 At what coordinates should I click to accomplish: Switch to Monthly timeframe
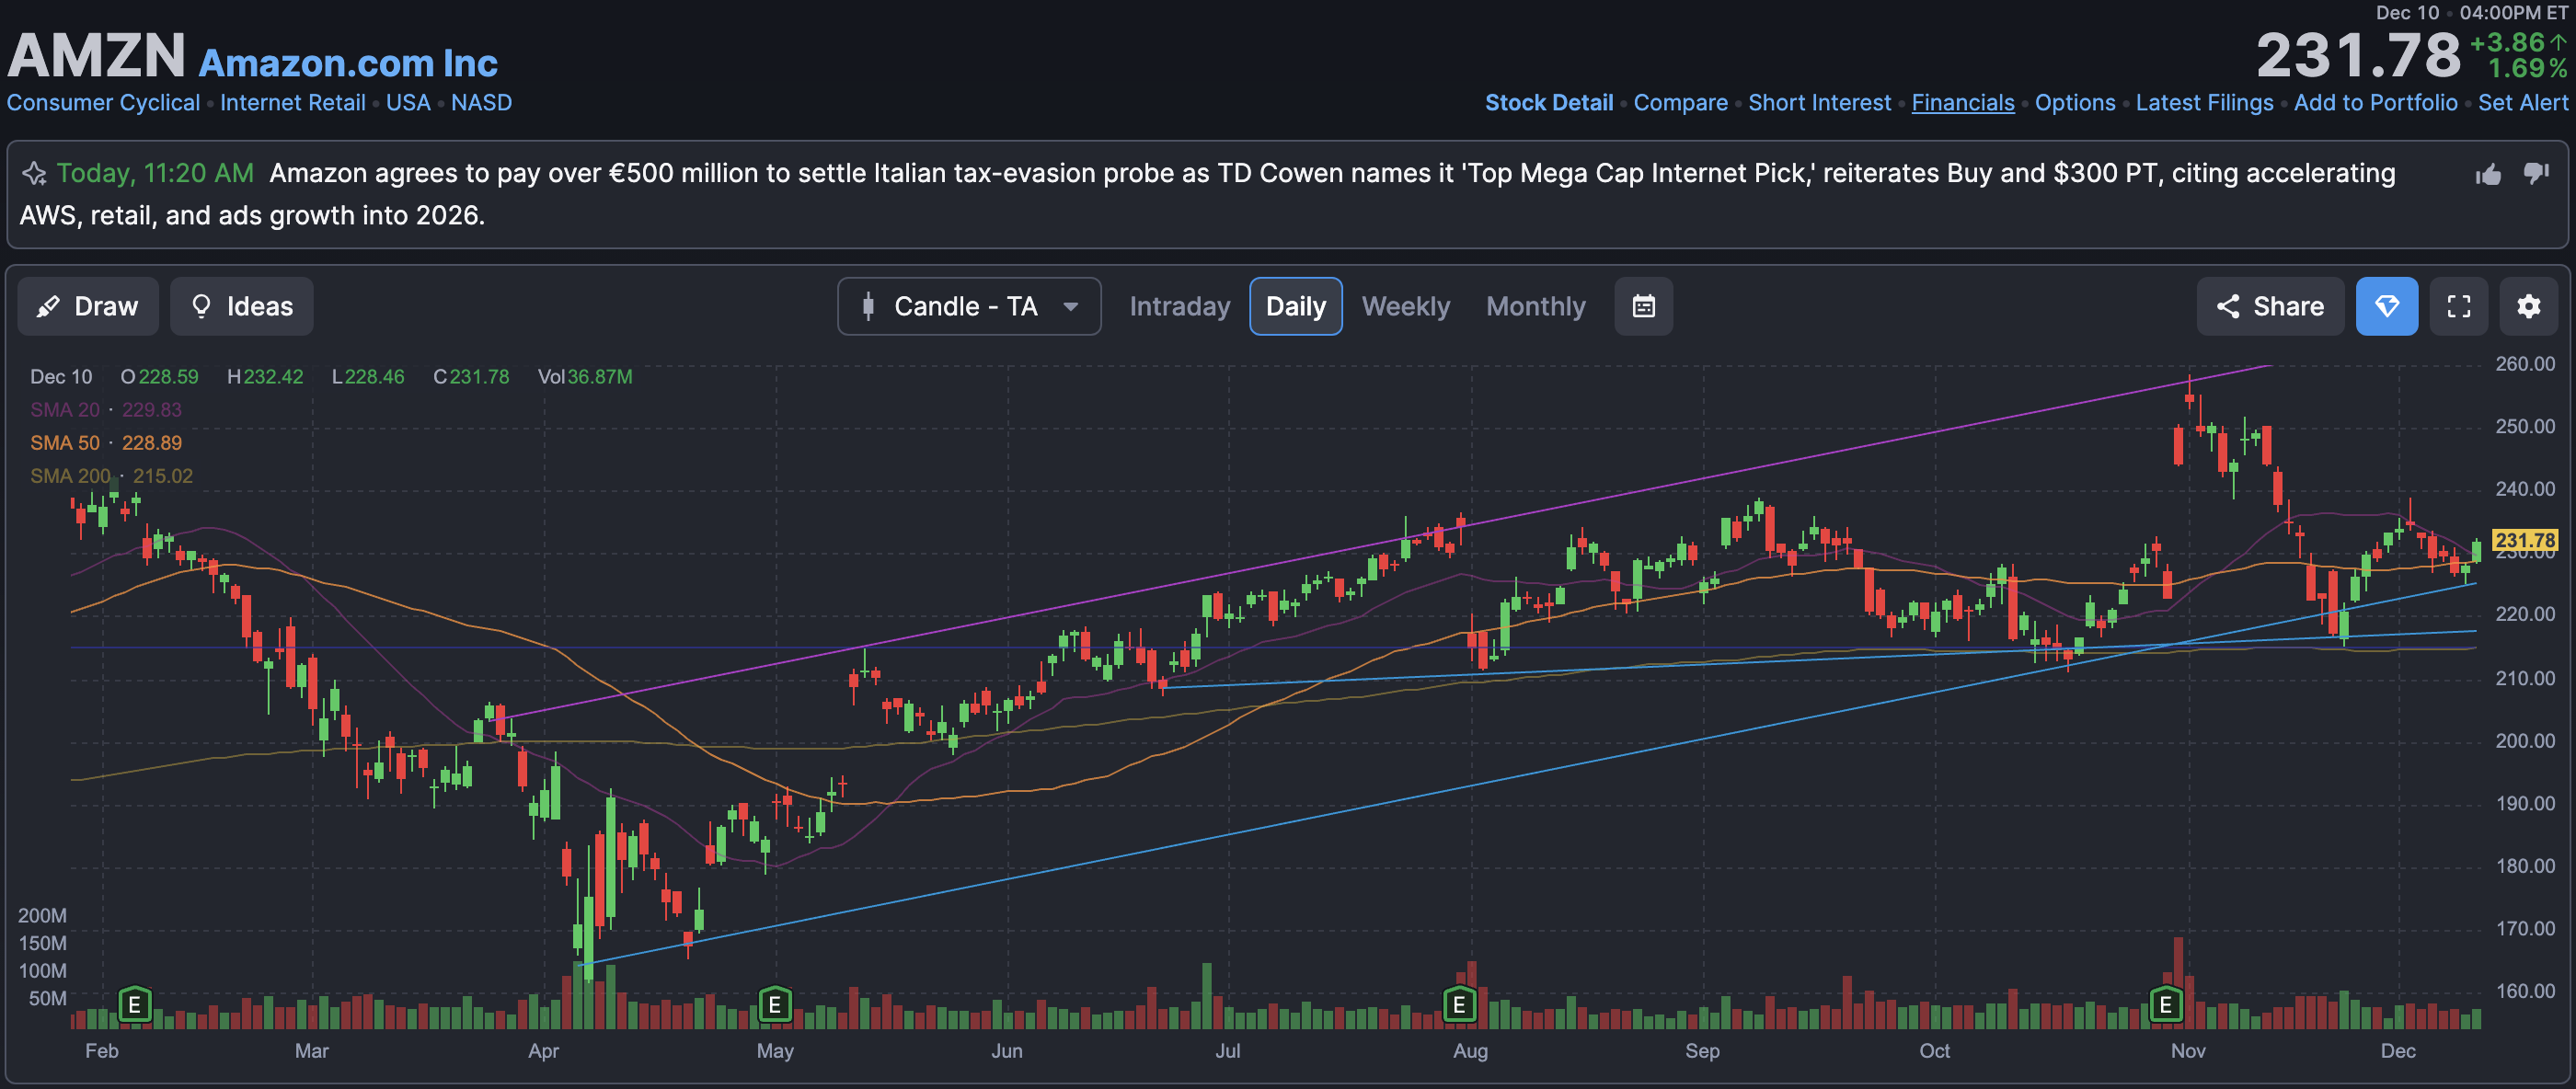(x=1535, y=306)
